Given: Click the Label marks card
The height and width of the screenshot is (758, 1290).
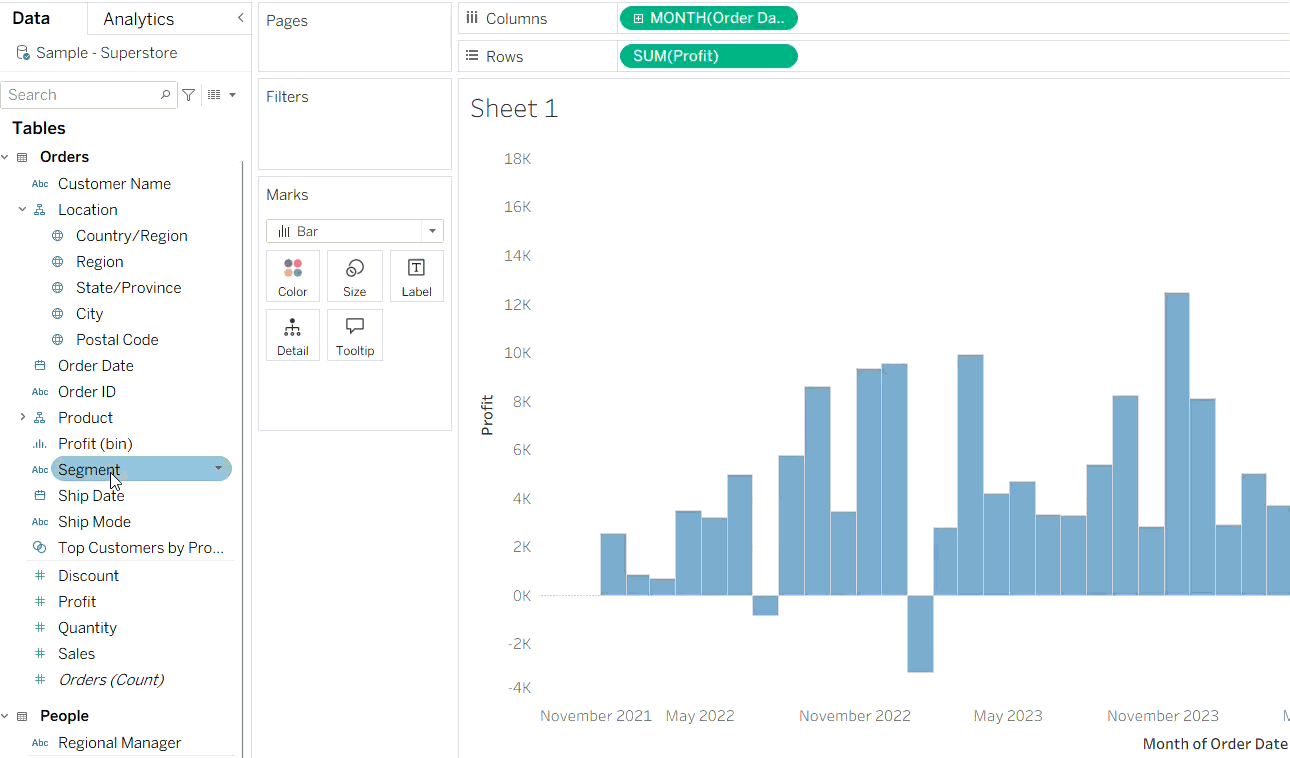Looking at the screenshot, I should tap(416, 276).
